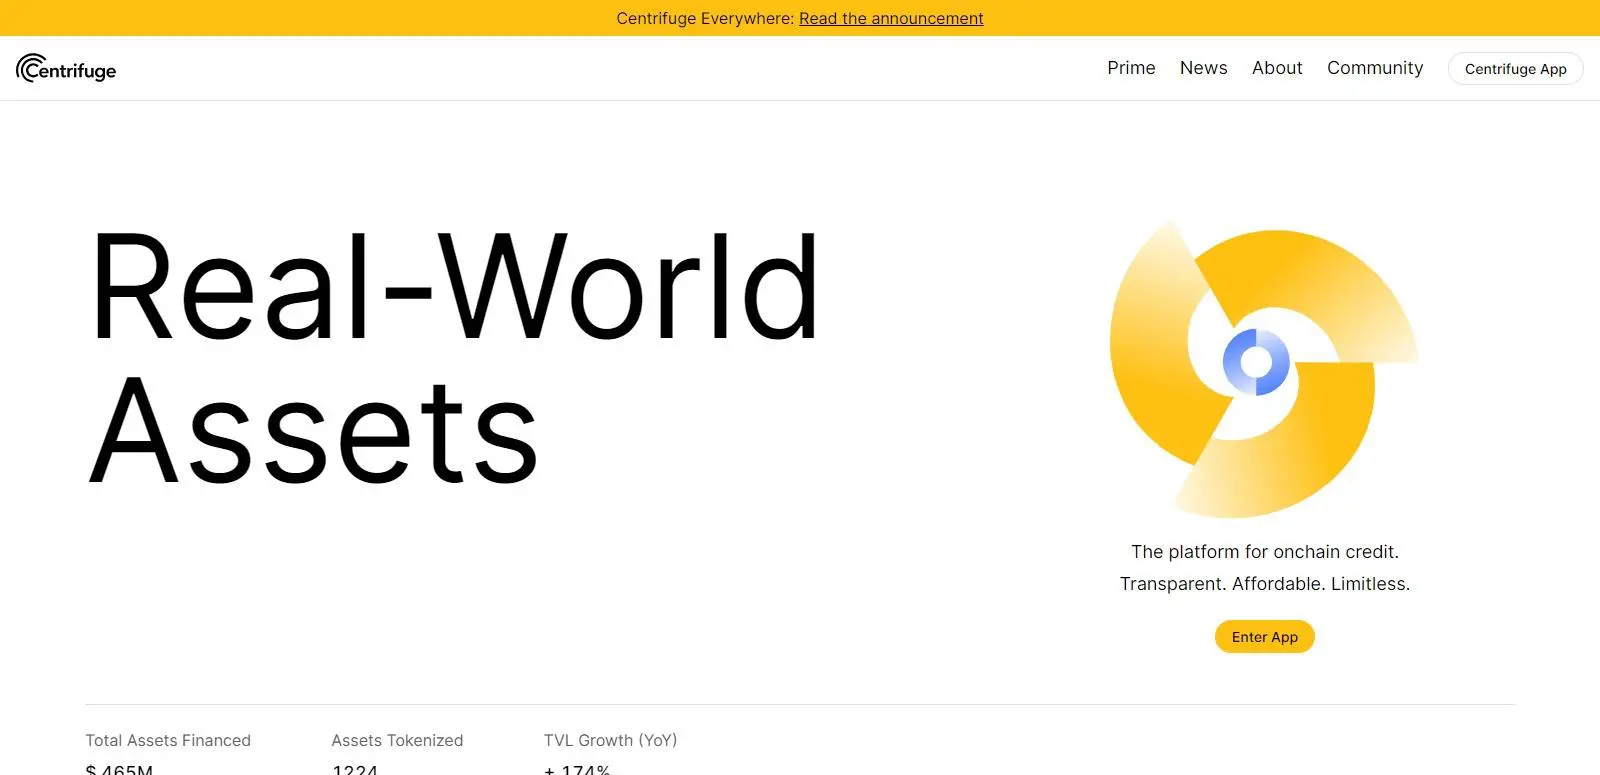This screenshot has height=775, width=1600.
Task: Click the Centrifuge logo in the header
Action: click(66, 69)
